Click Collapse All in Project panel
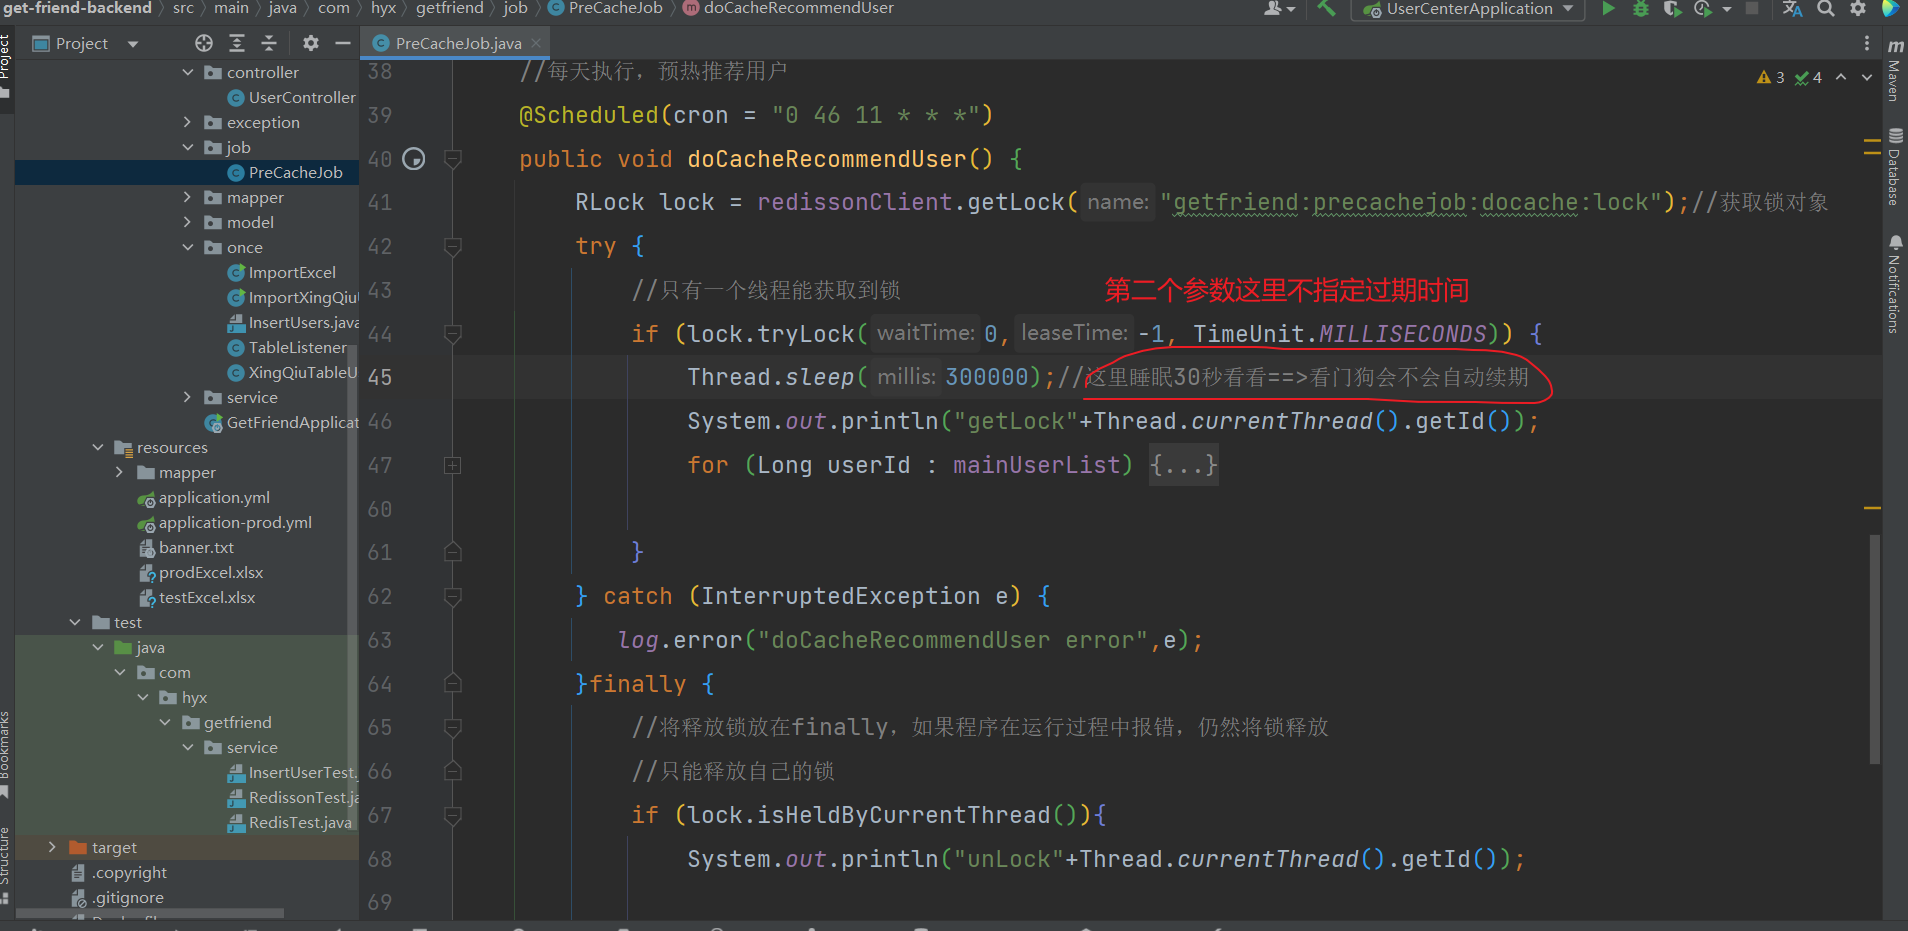This screenshot has width=1908, height=931. 269,43
